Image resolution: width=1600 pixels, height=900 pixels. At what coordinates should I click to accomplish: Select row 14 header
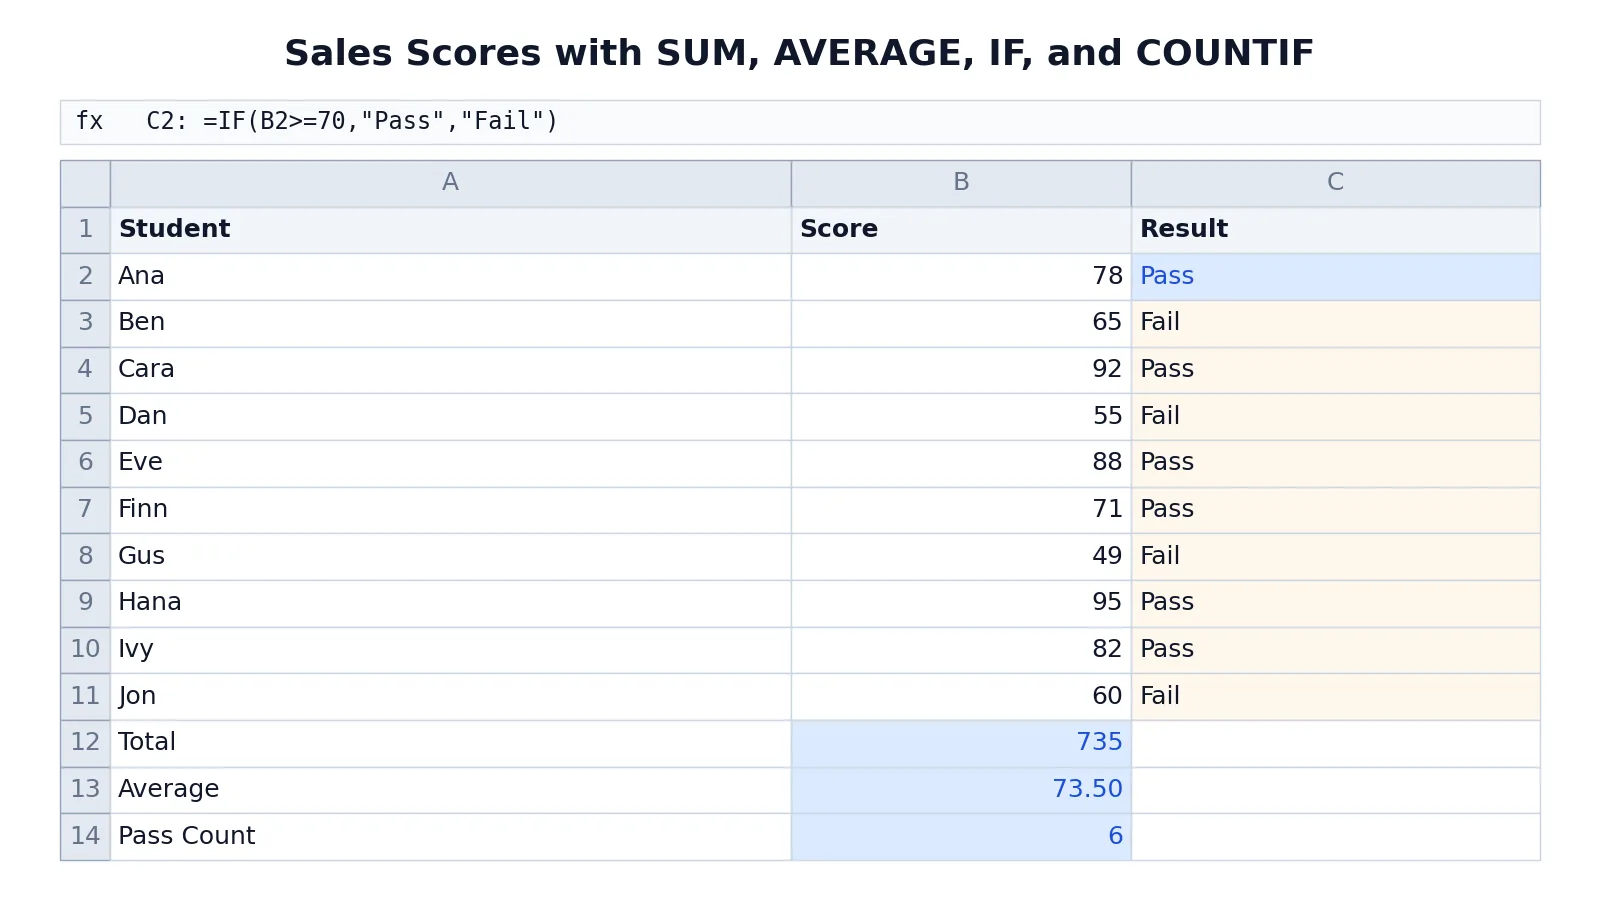pos(85,837)
